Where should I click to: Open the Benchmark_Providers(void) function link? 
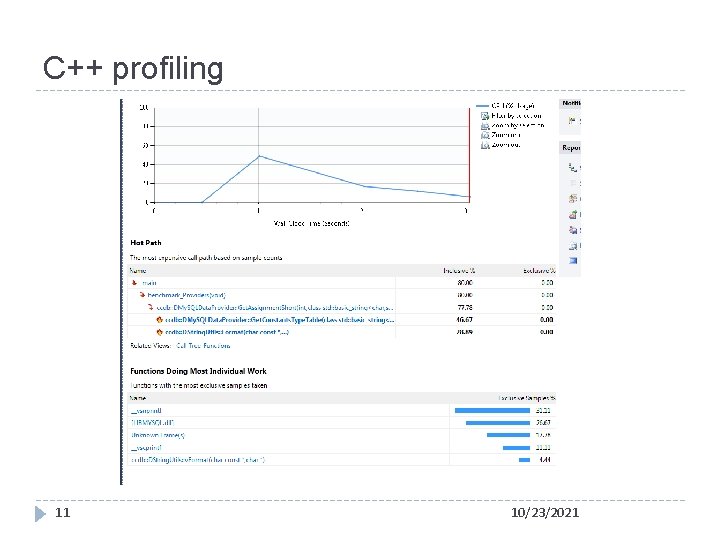pos(186,295)
